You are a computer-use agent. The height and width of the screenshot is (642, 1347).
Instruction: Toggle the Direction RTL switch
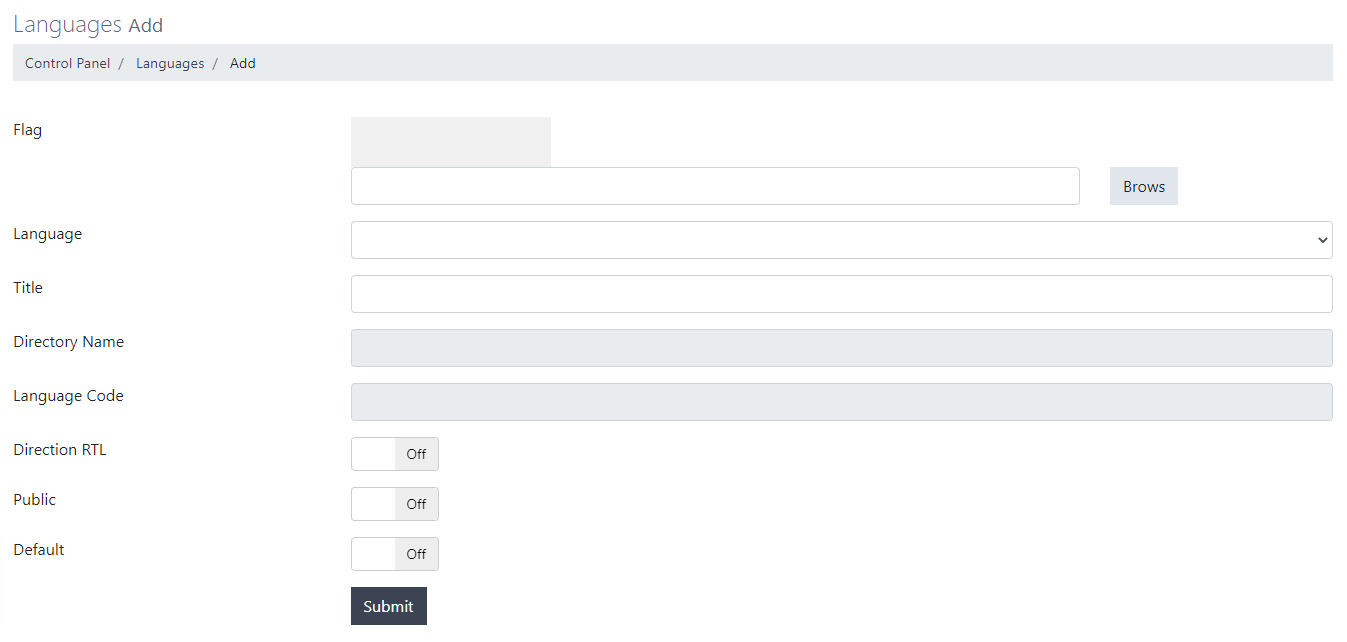[x=394, y=454]
